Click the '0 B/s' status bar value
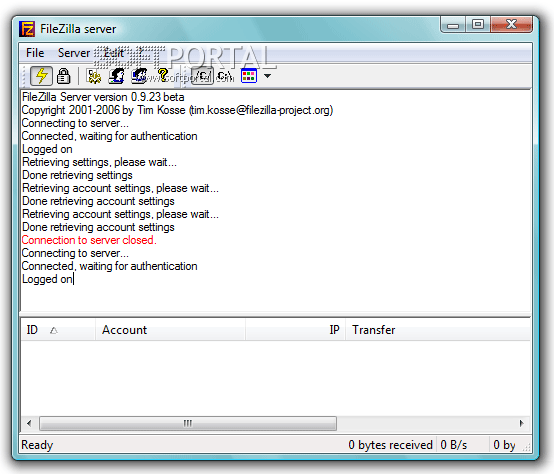 coord(454,445)
